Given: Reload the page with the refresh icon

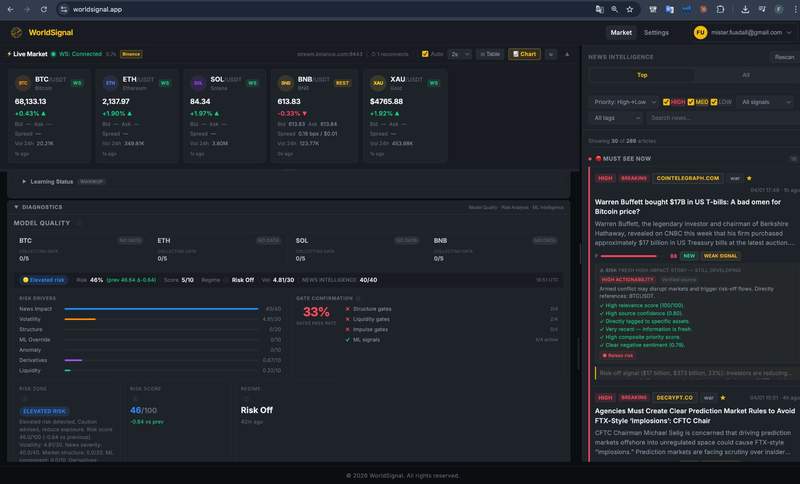Looking at the screenshot, I should (x=44, y=9).
